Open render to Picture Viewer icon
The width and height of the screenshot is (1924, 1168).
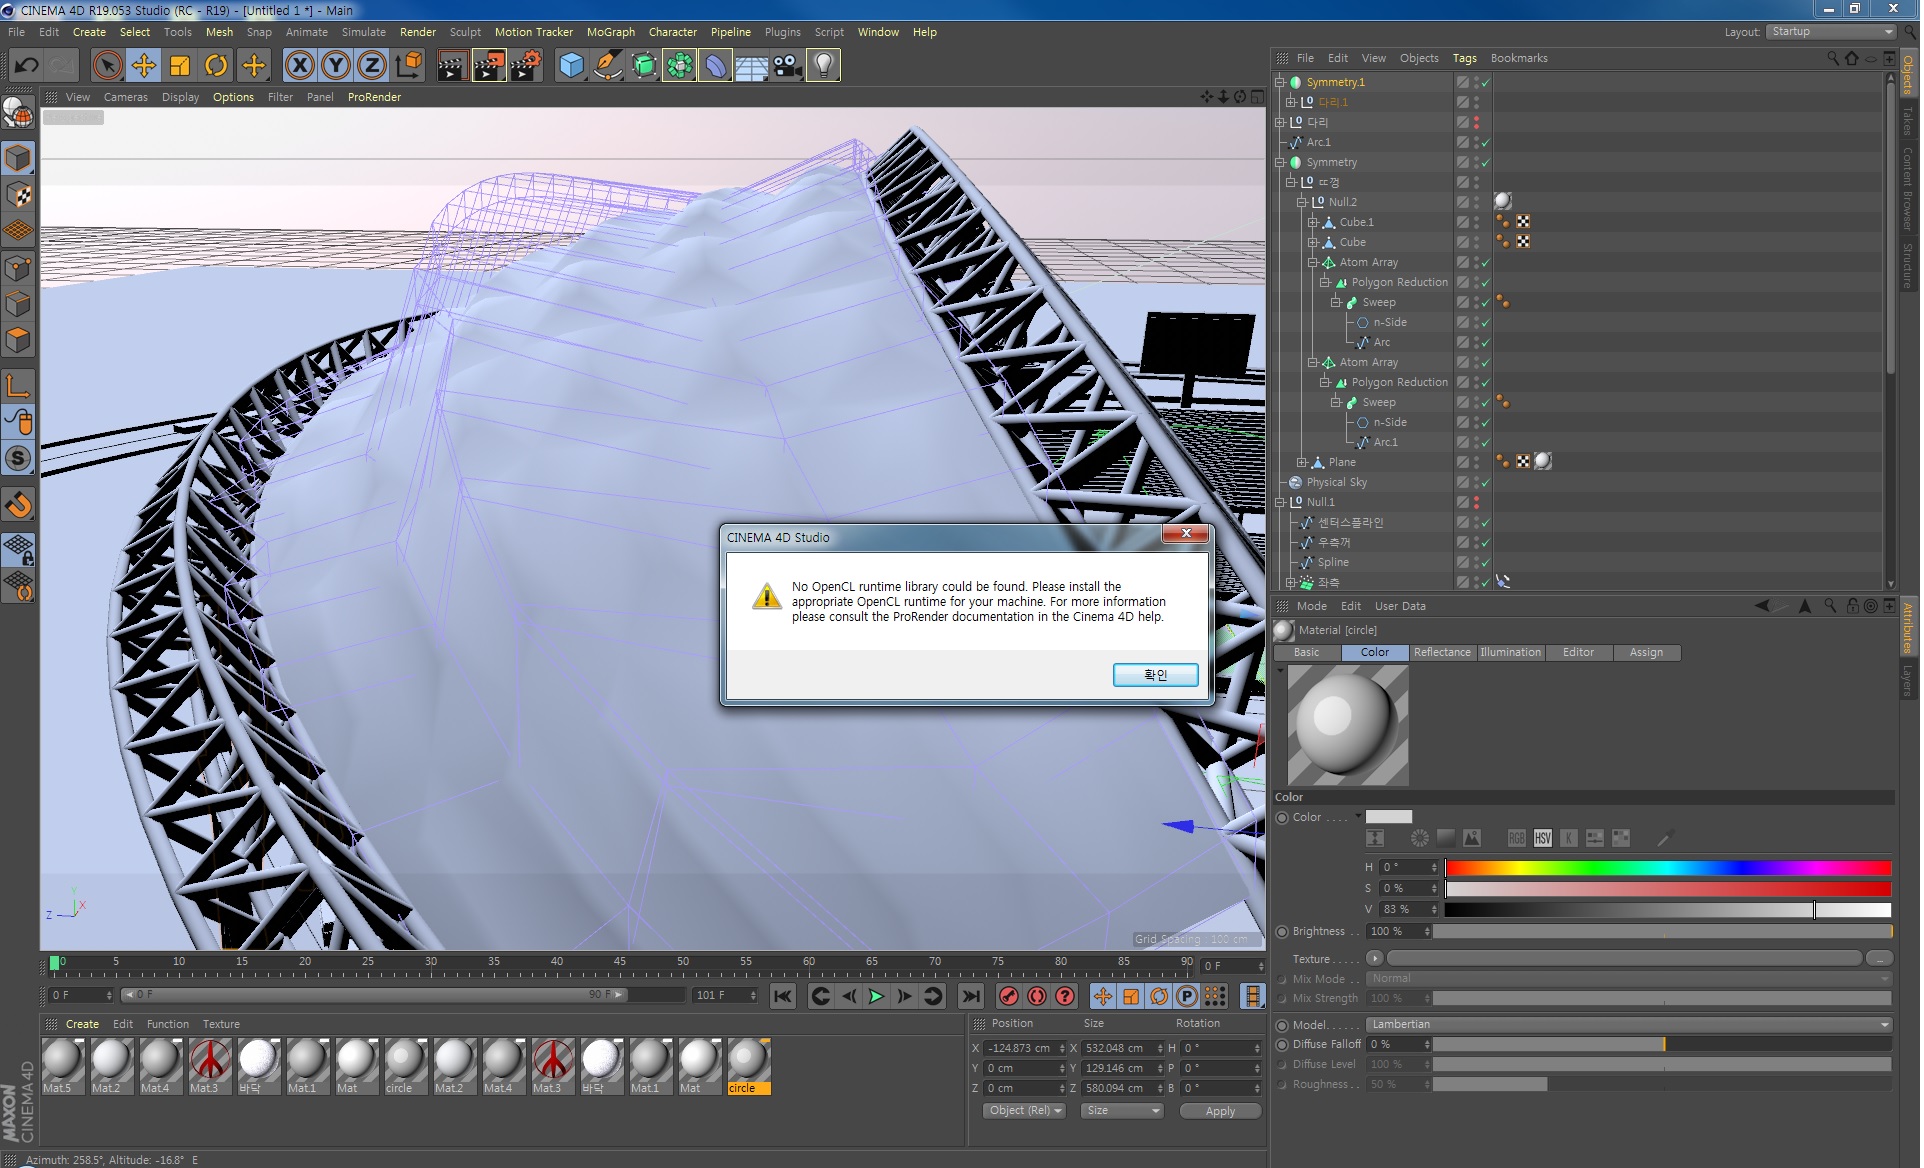click(489, 66)
